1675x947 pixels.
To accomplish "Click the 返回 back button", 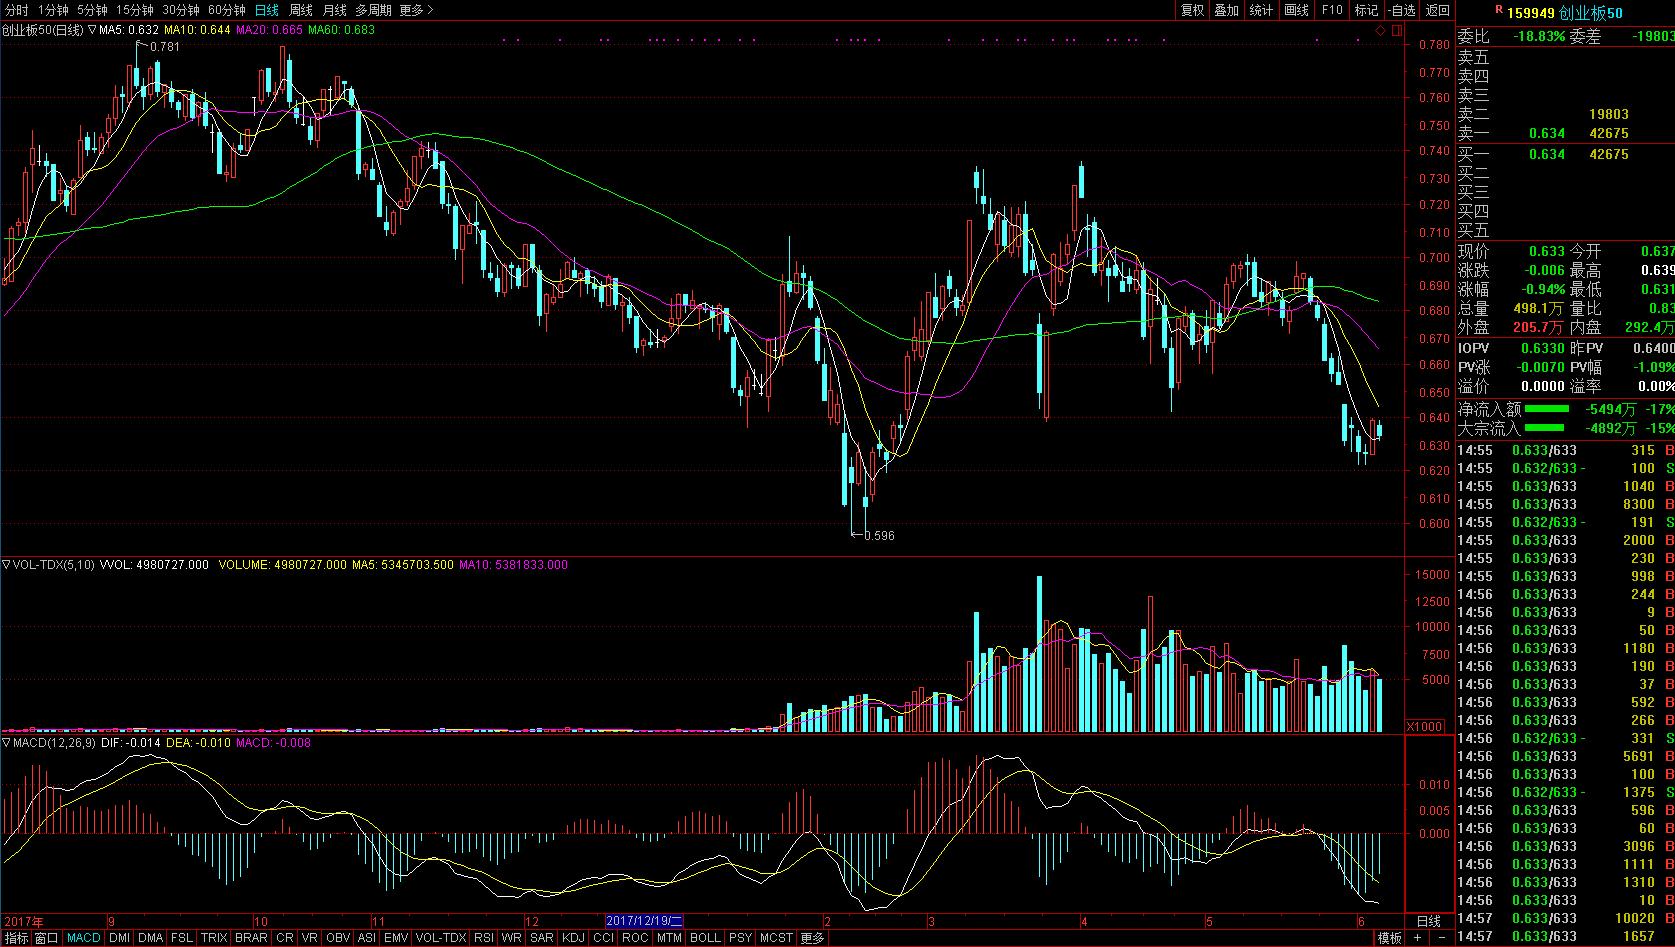I will [x=1438, y=10].
